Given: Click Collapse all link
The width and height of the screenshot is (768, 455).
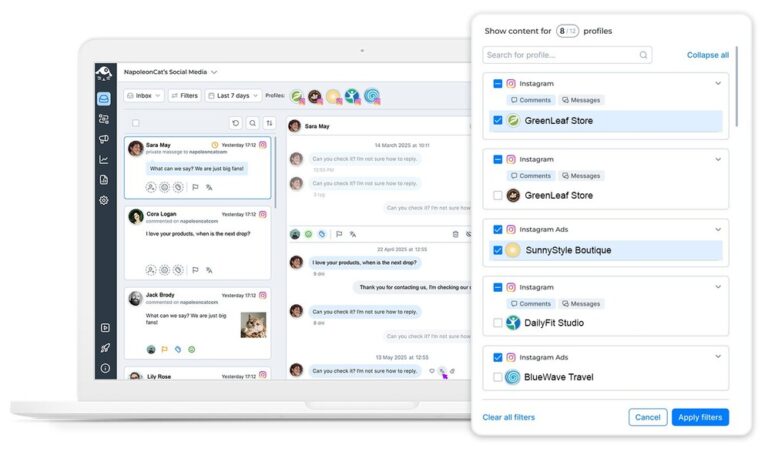Looking at the screenshot, I should [708, 55].
